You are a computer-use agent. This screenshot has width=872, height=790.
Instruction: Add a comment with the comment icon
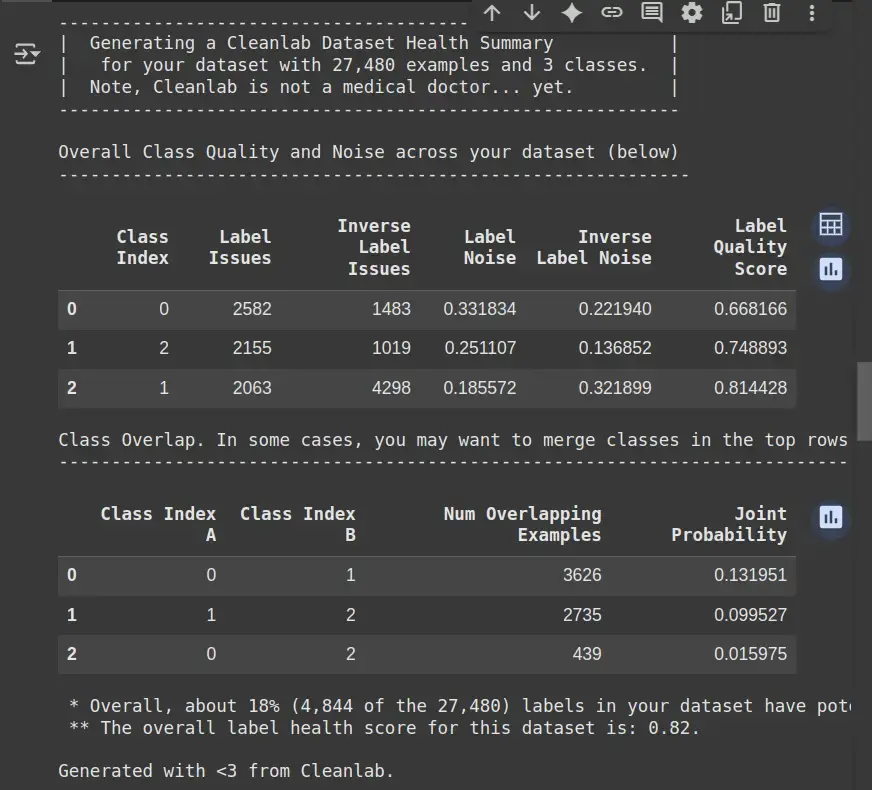(x=651, y=13)
